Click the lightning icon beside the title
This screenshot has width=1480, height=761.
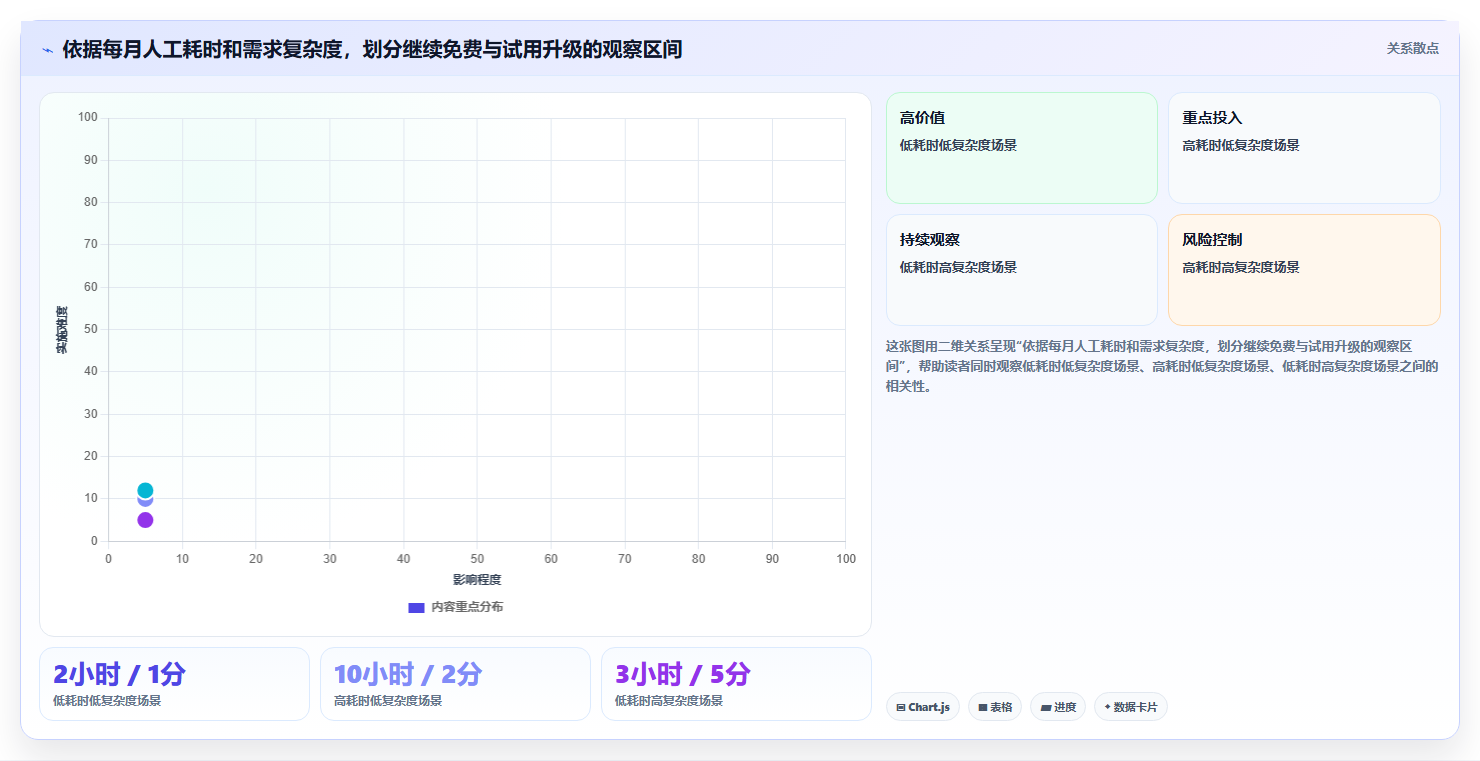47,50
